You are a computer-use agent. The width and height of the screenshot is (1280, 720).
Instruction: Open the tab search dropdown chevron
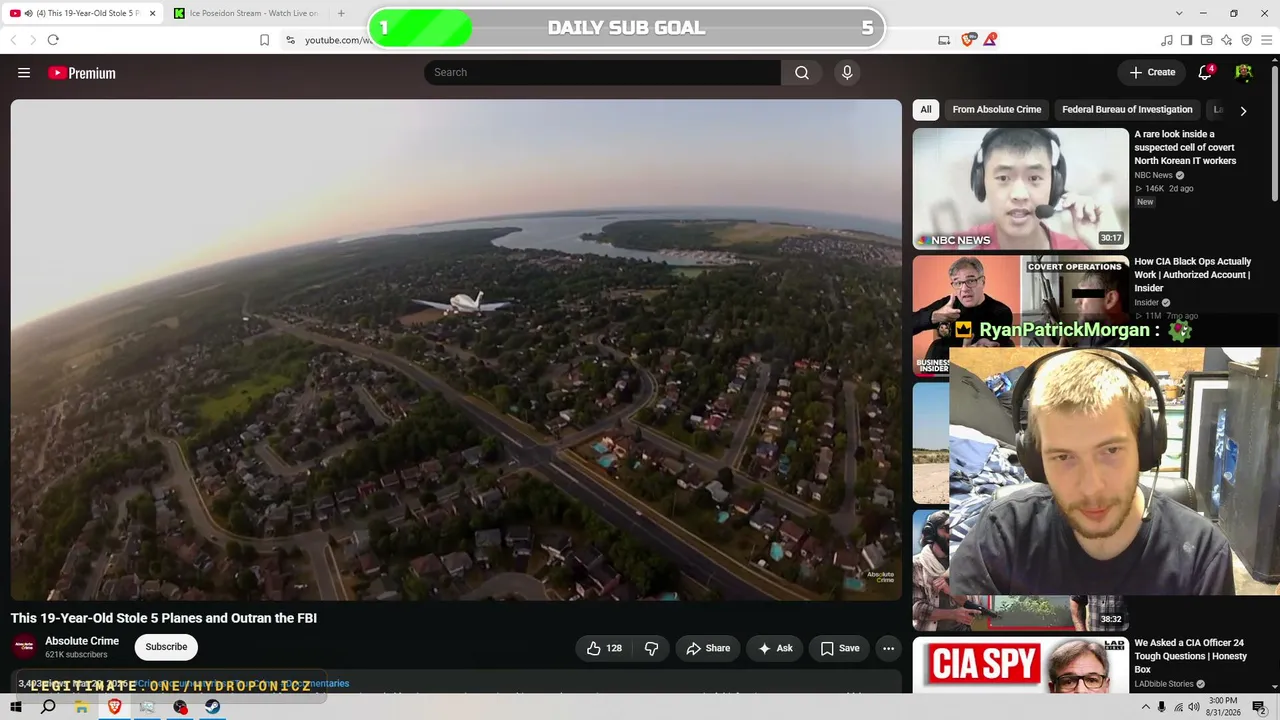[1179, 13]
